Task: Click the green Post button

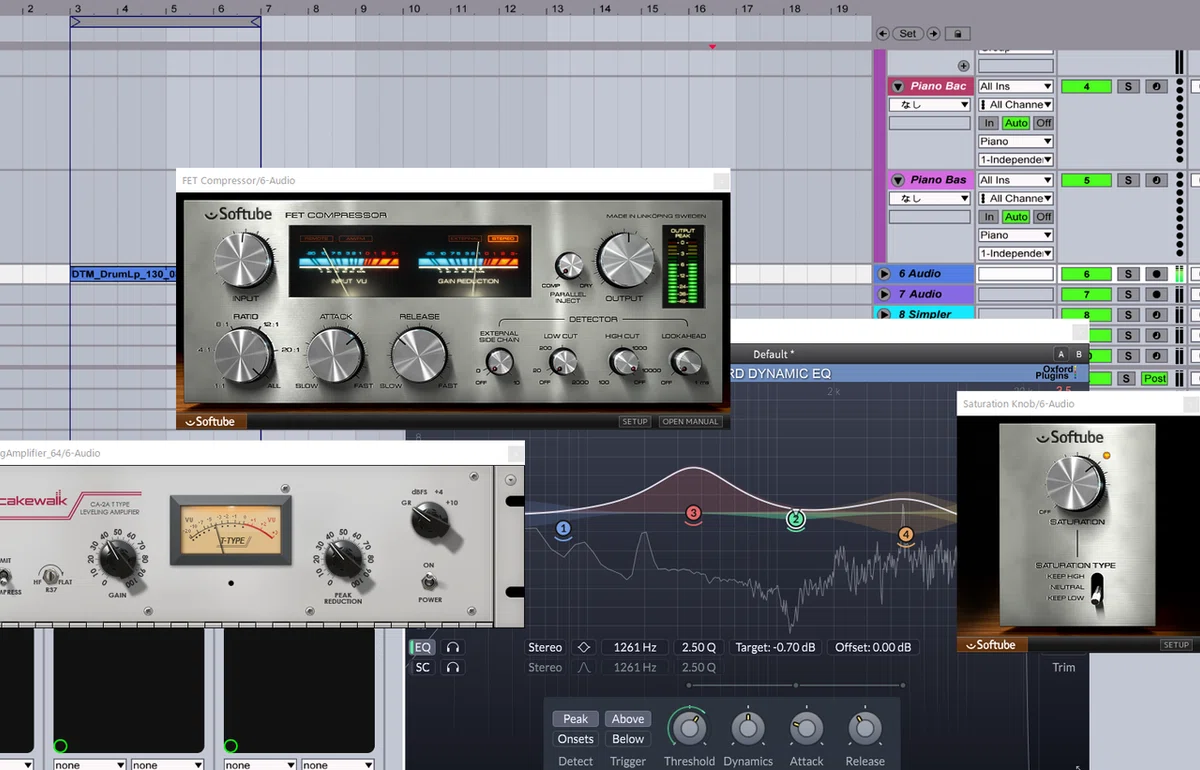Action: pyautogui.click(x=1155, y=378)
